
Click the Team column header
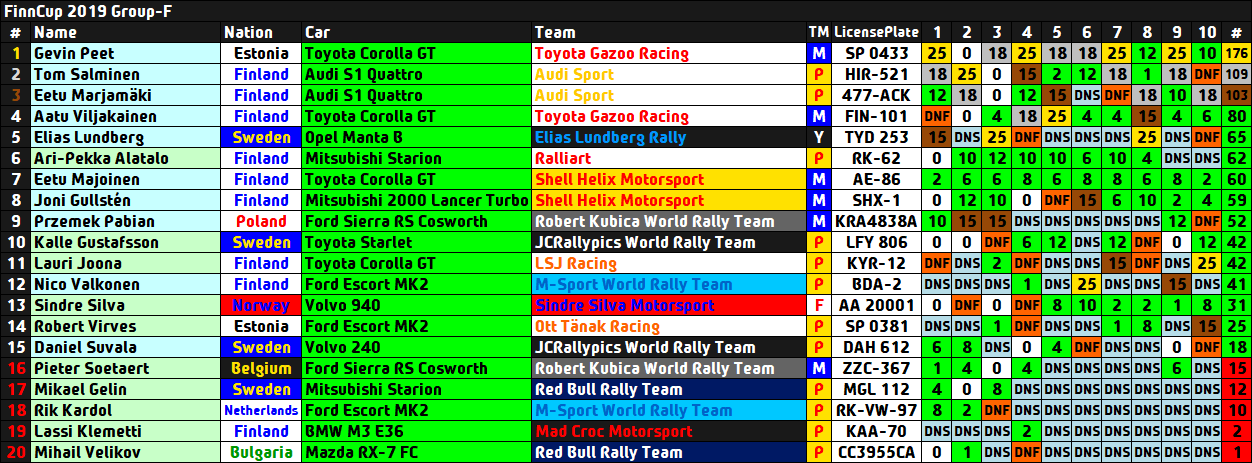669,32
